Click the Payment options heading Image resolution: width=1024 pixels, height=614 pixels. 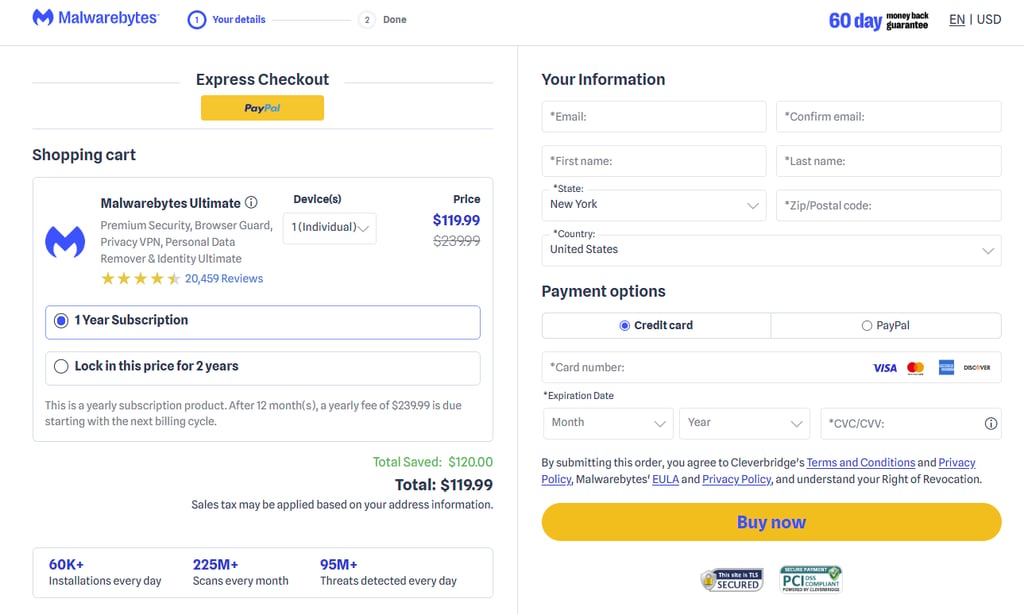(603, 291)
